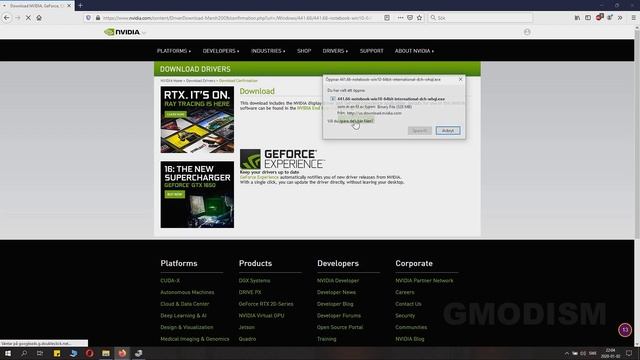This screenshot has width=640, height=360.
Task: Open Task View on the taskbar
Action: pos(40,353)
